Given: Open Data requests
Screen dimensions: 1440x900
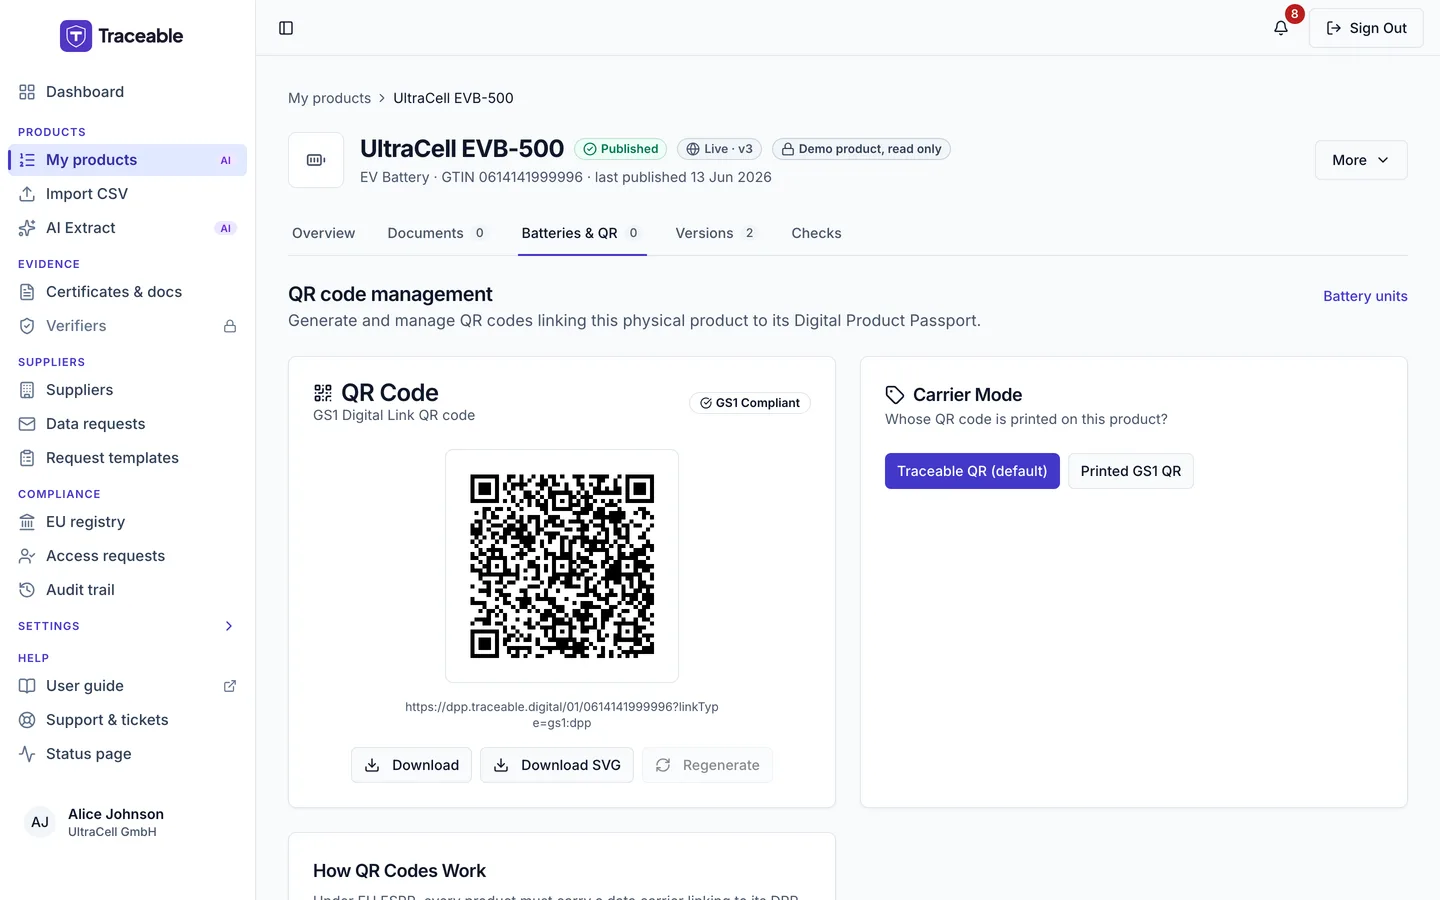Looking at the screenshot, I should tap(127, 424).
